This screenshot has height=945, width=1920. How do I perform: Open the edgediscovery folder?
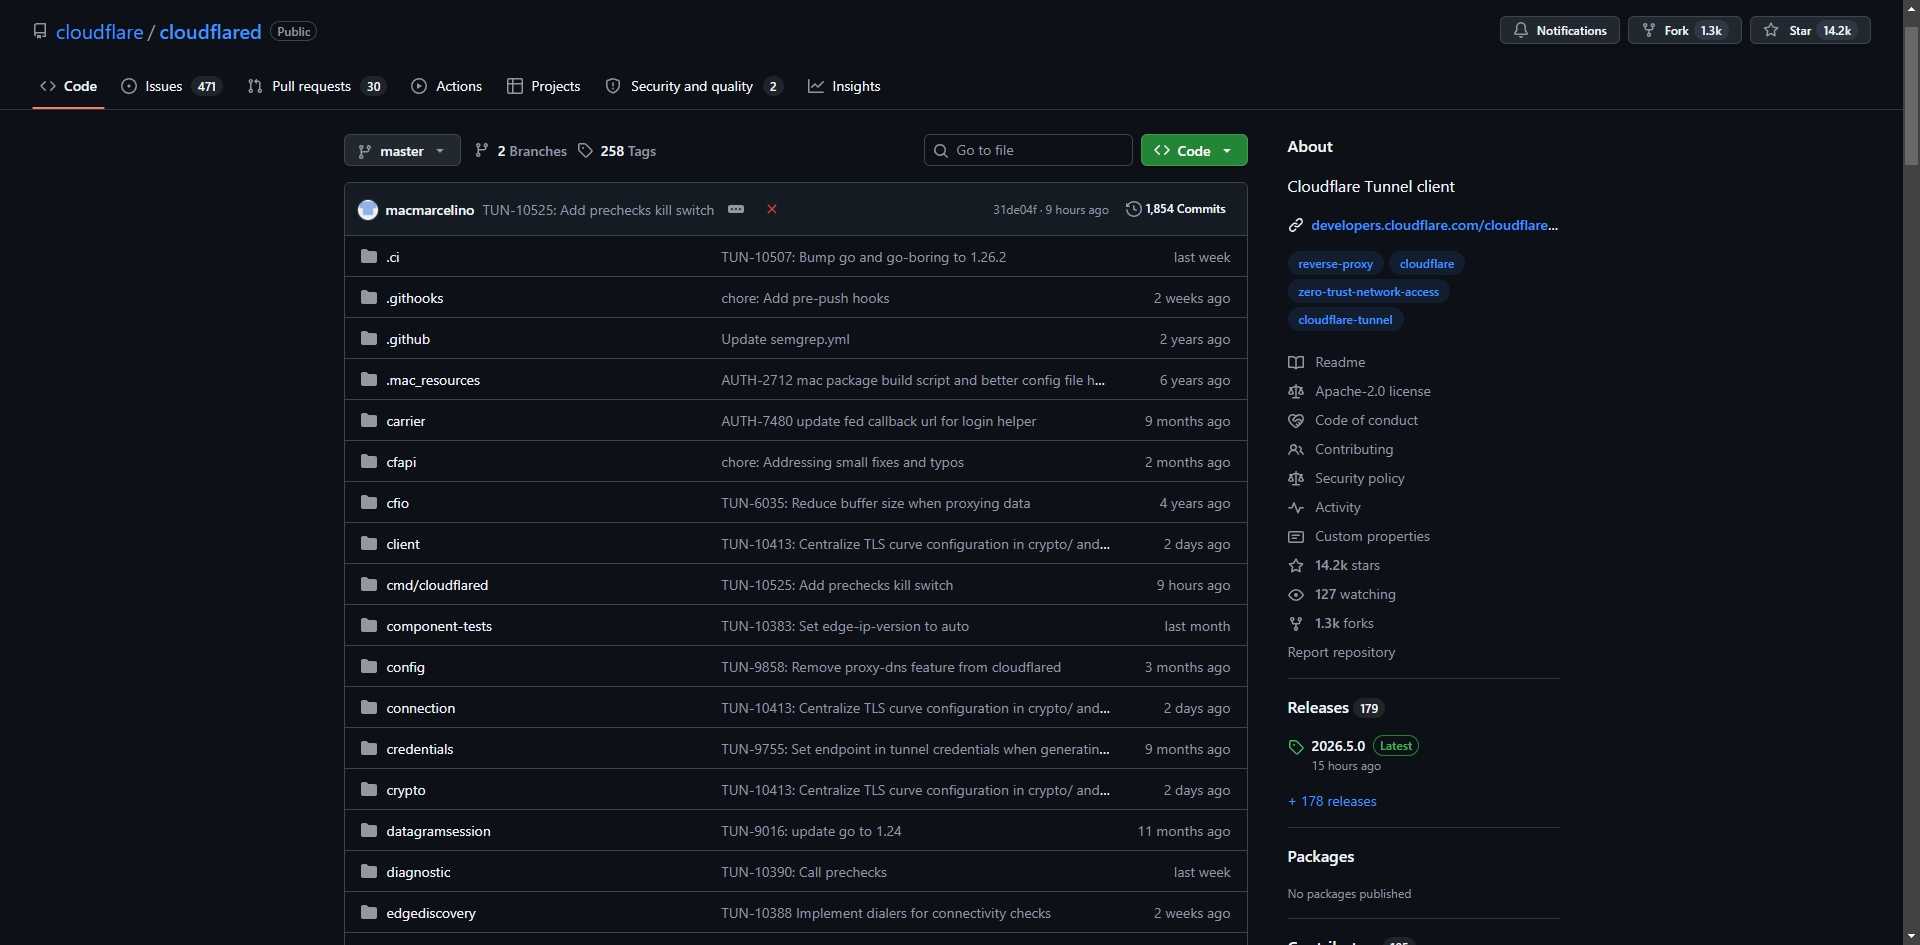click(431, 913)
